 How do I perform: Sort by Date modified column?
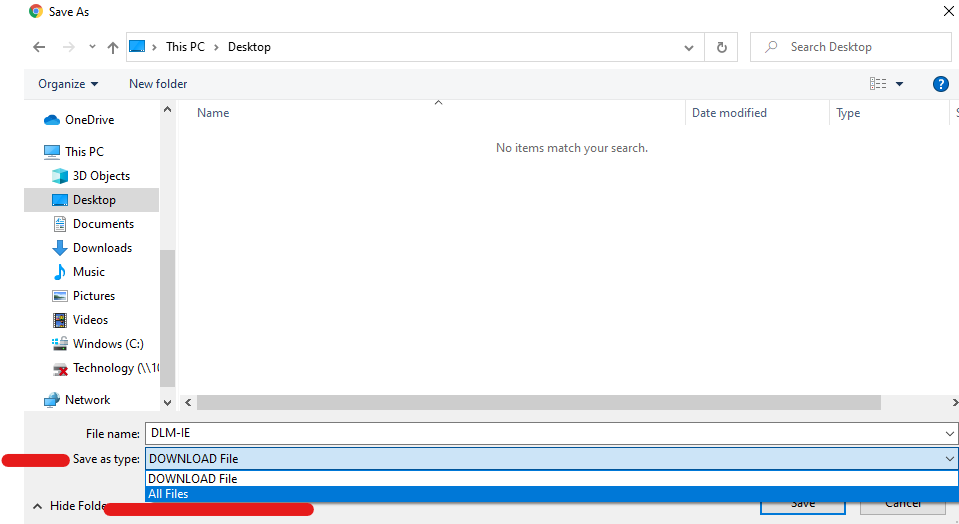pos(729,113)
